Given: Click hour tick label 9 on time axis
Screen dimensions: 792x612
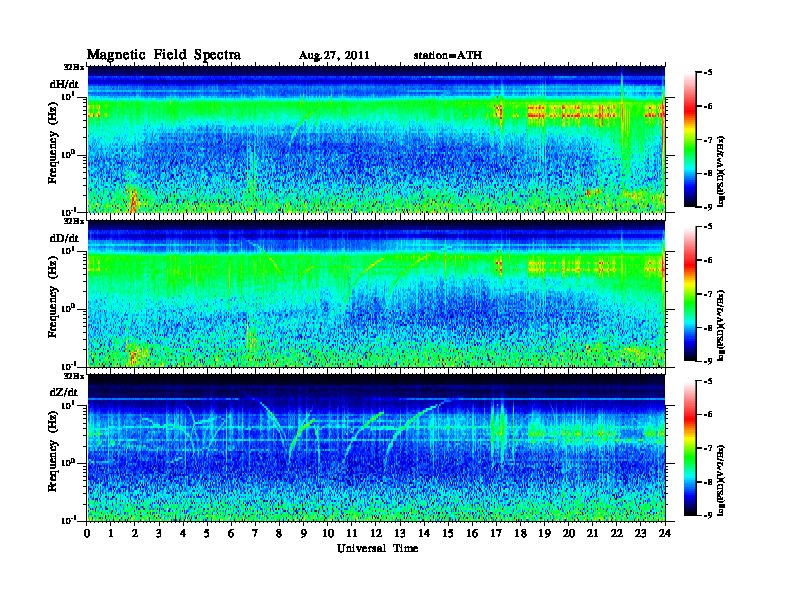Looking at the screenshot, I should click(304, 533).
